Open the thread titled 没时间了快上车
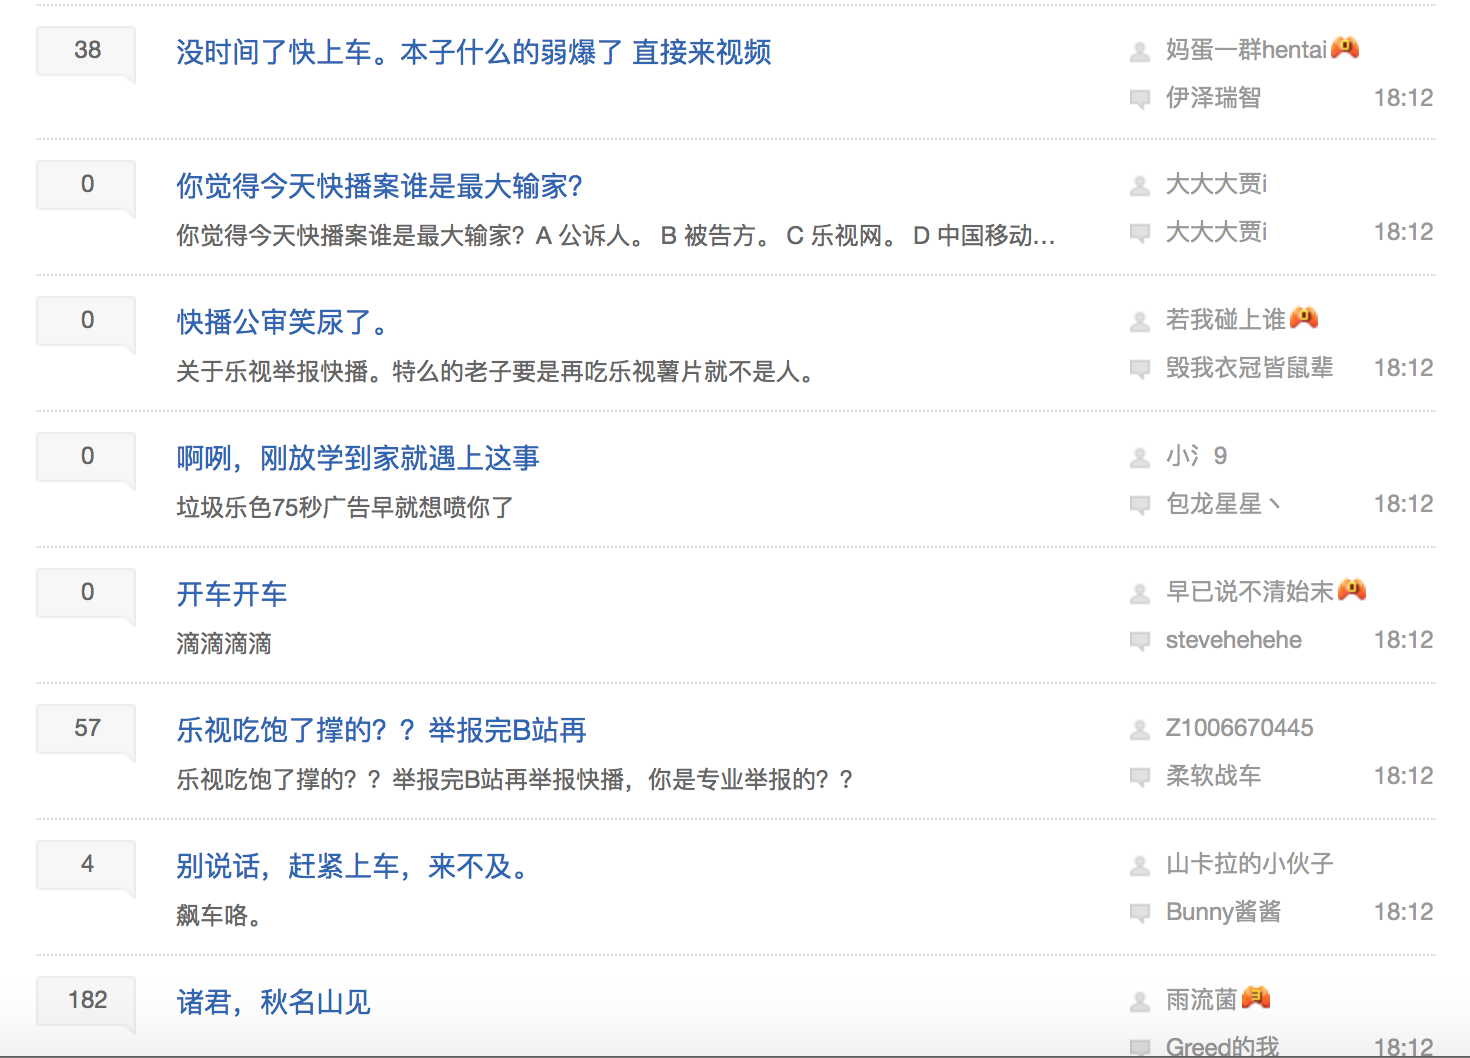1470x1058 pixels. (473, 52)
